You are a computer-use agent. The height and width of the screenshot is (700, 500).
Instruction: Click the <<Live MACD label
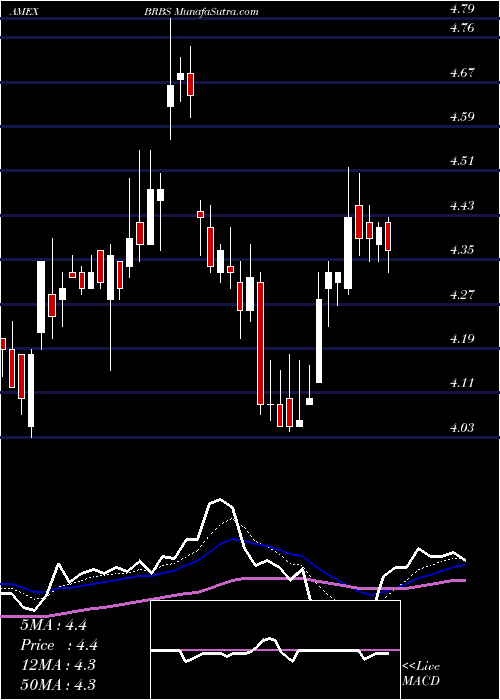(x=421, y=674)
